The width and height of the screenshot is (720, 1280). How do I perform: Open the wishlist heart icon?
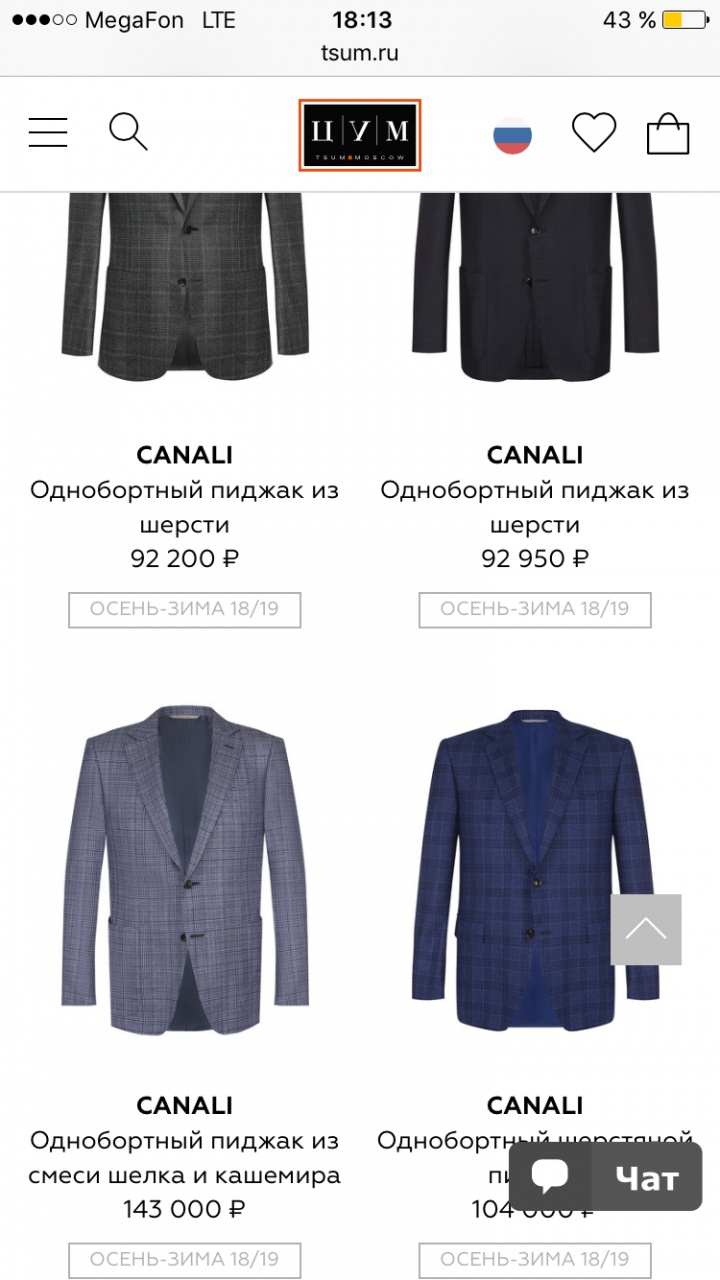pos(594,133)
